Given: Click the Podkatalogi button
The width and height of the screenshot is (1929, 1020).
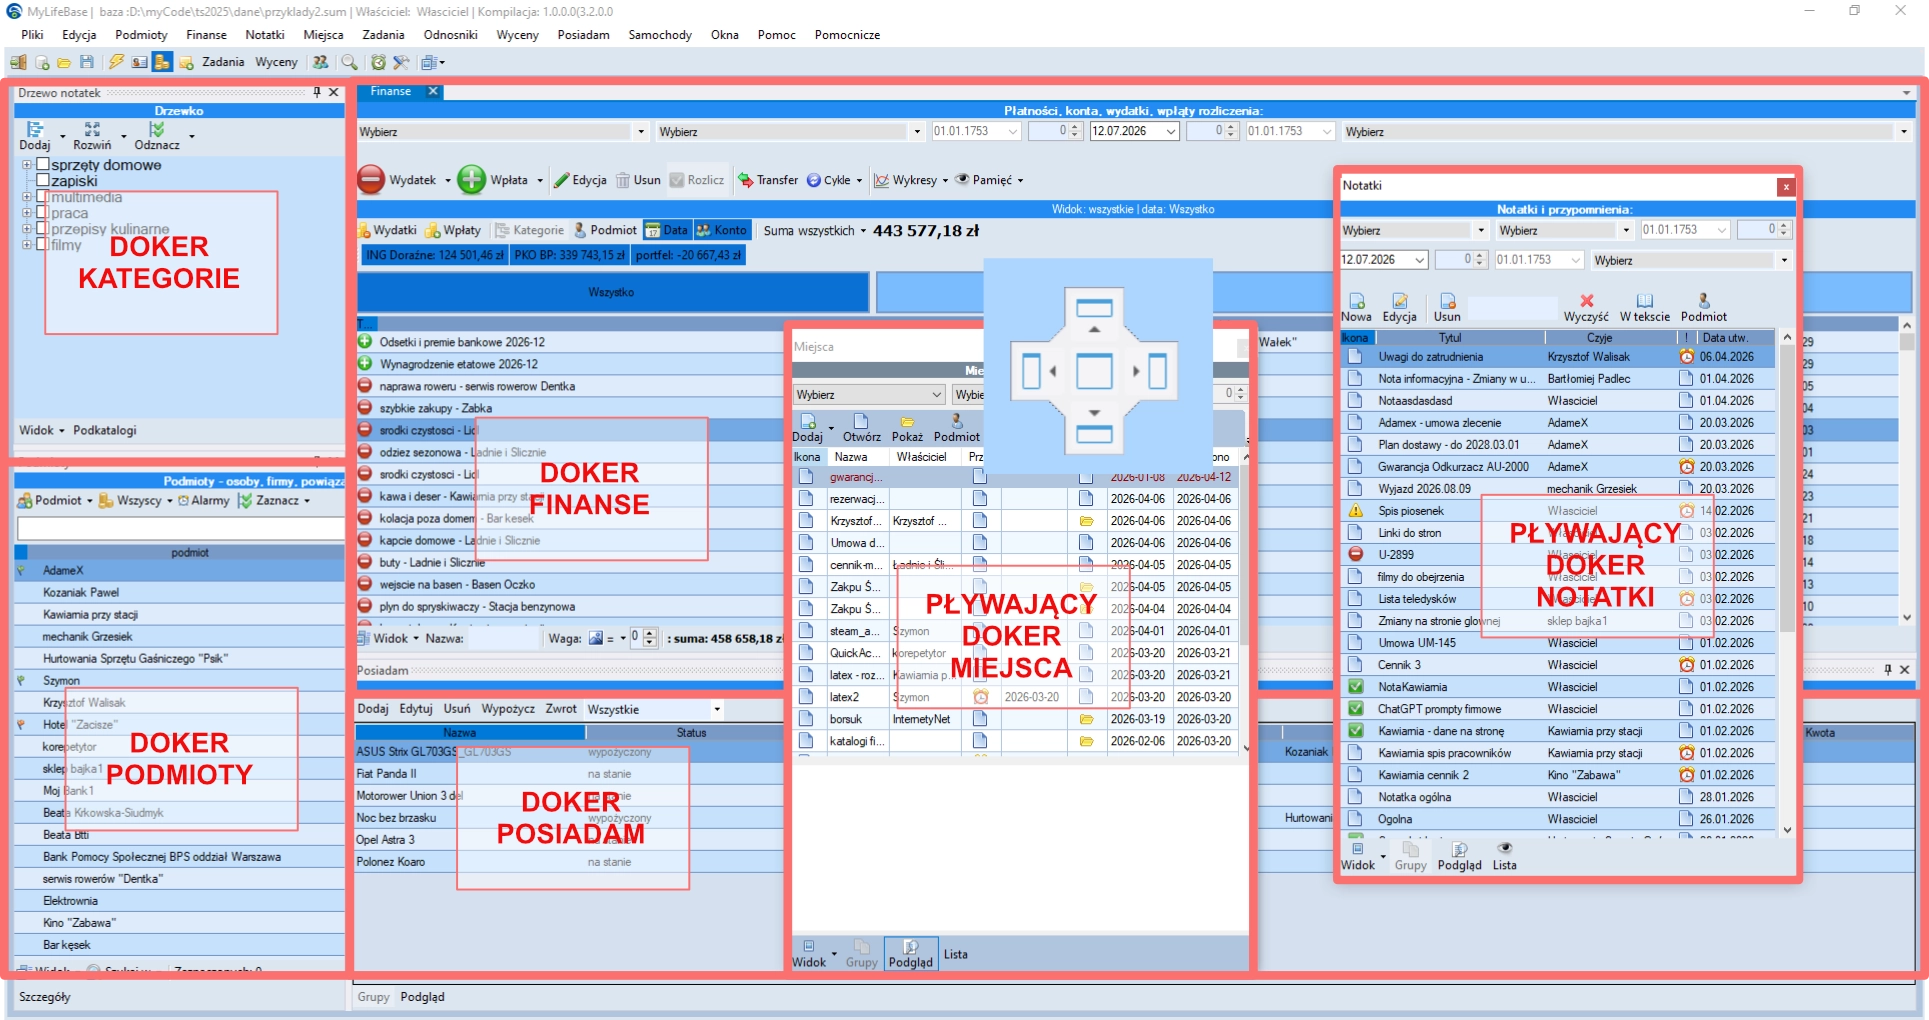Looking at the screenshot, I should pyautogui.click(x=105, y=430).
